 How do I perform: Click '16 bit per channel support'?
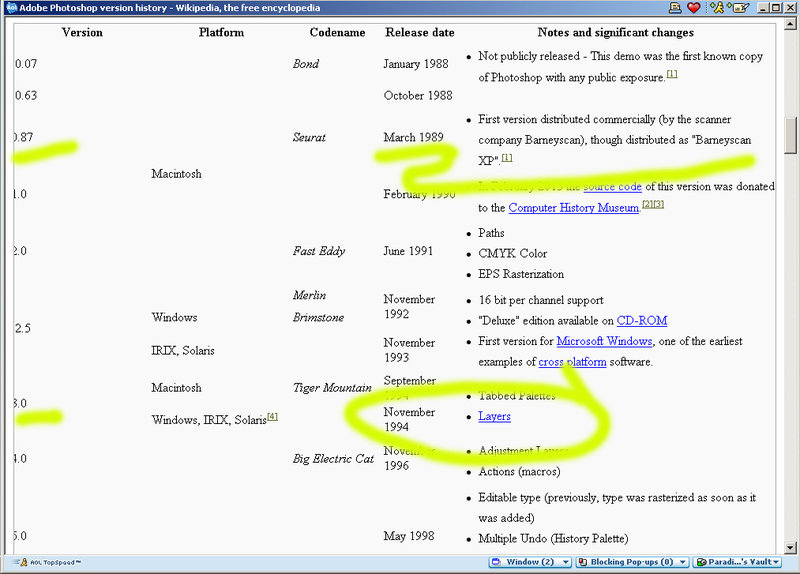(x=541, y=300)
